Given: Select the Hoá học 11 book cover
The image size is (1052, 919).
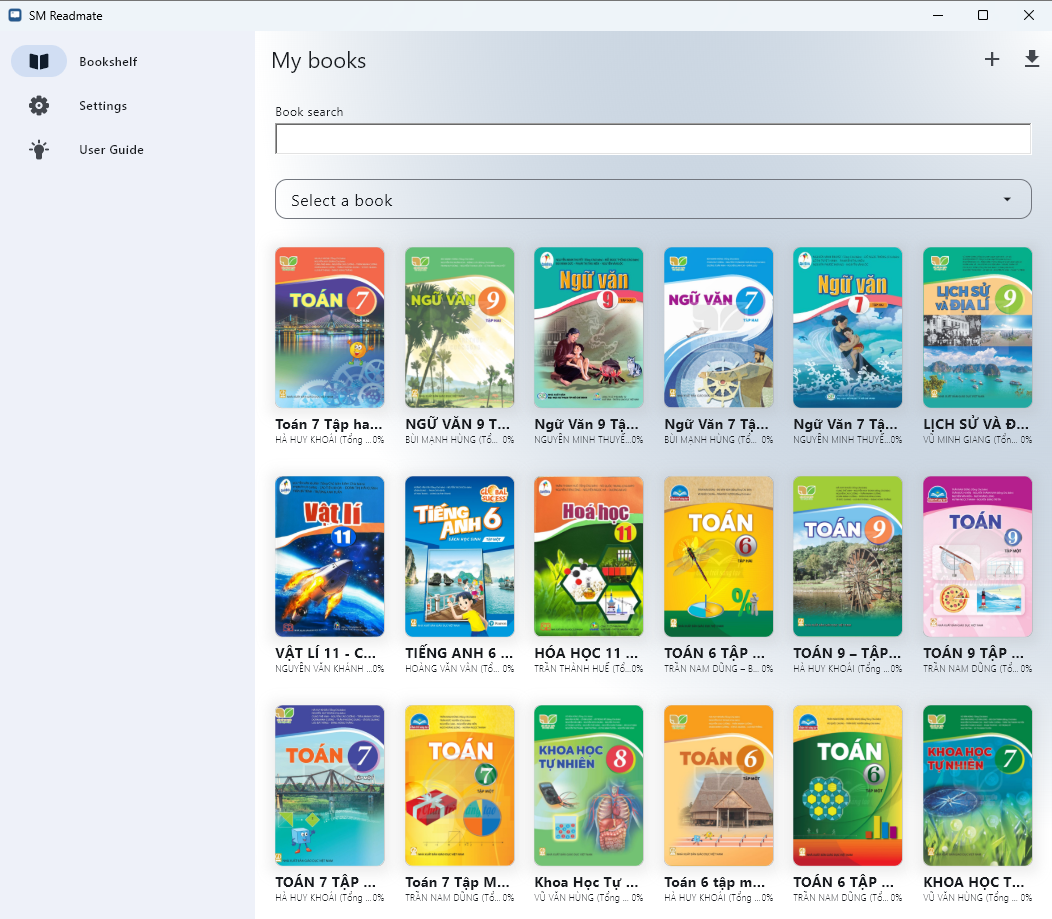Looking at the screenshot, I should [x=588, y=556].
